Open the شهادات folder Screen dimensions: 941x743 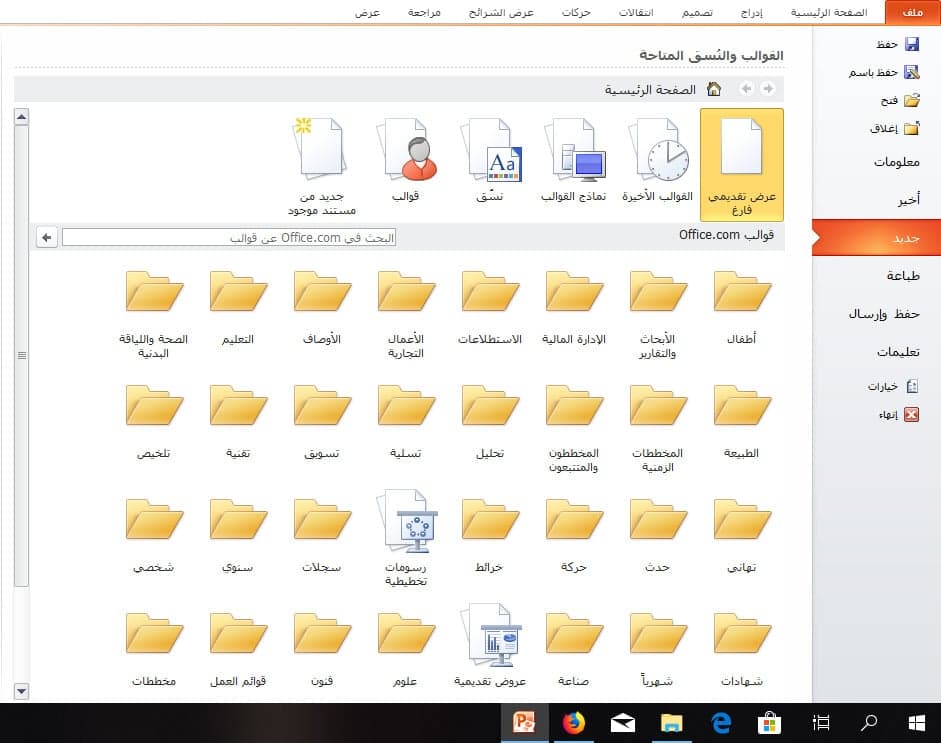point(741,649)
